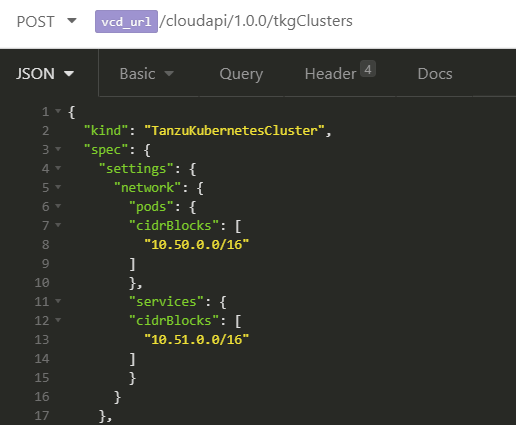Collapse the "network" fold arrow on line 5
Screen dimensions: 516x425
click(58, 187)
